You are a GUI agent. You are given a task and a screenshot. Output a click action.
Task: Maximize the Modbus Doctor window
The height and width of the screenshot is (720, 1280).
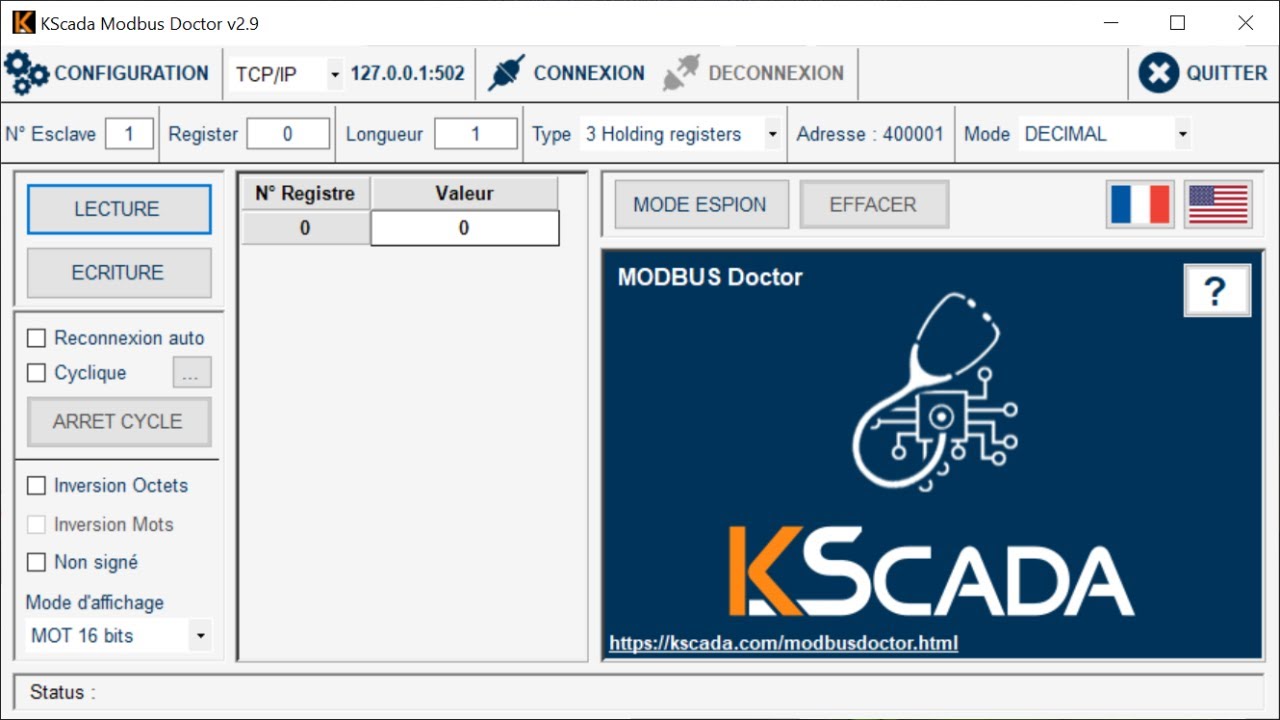point(1178,23)
